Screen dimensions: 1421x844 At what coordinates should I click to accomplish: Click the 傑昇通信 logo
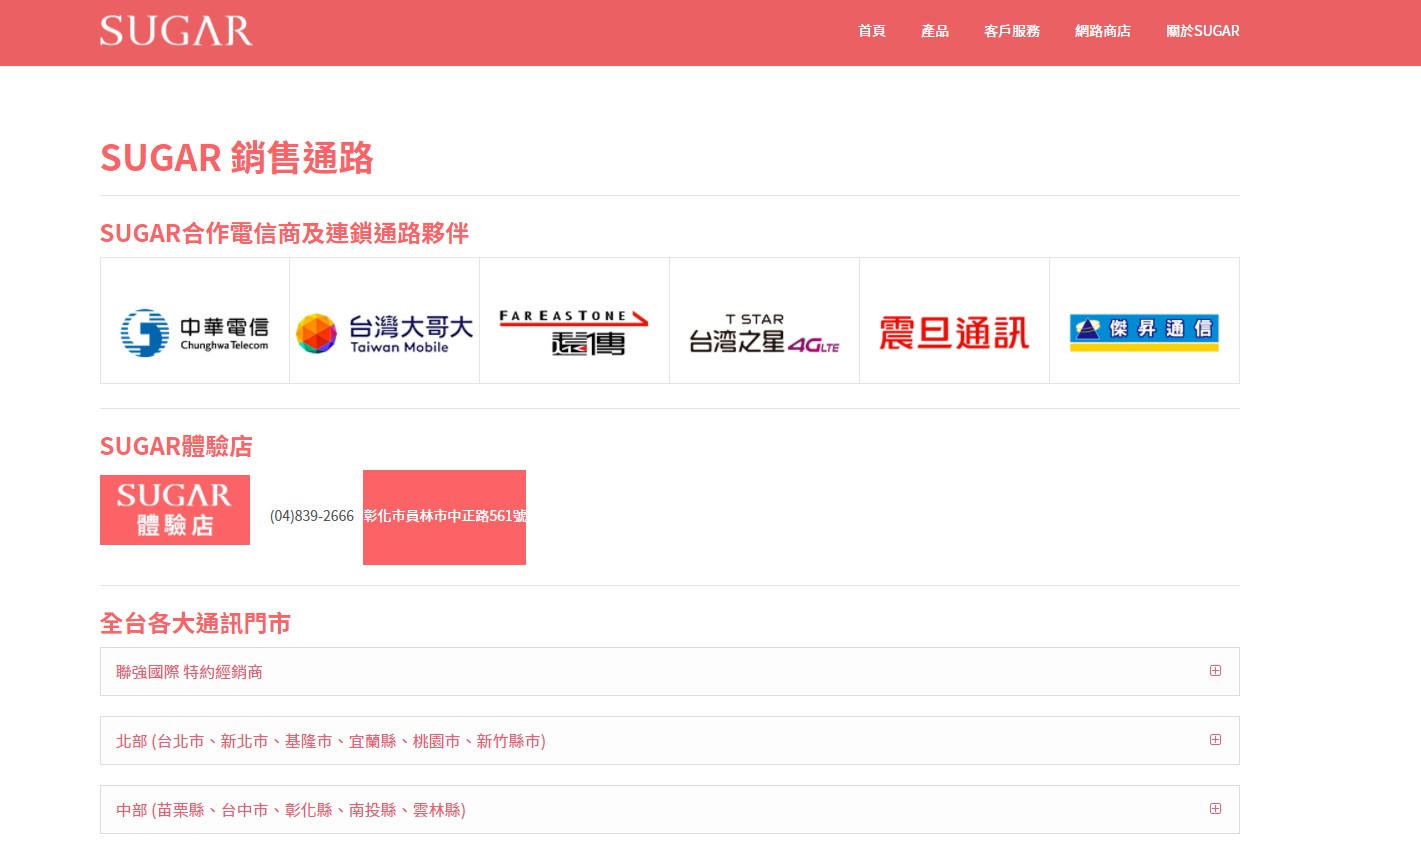pyautogui.click(x=1144, y=333)
